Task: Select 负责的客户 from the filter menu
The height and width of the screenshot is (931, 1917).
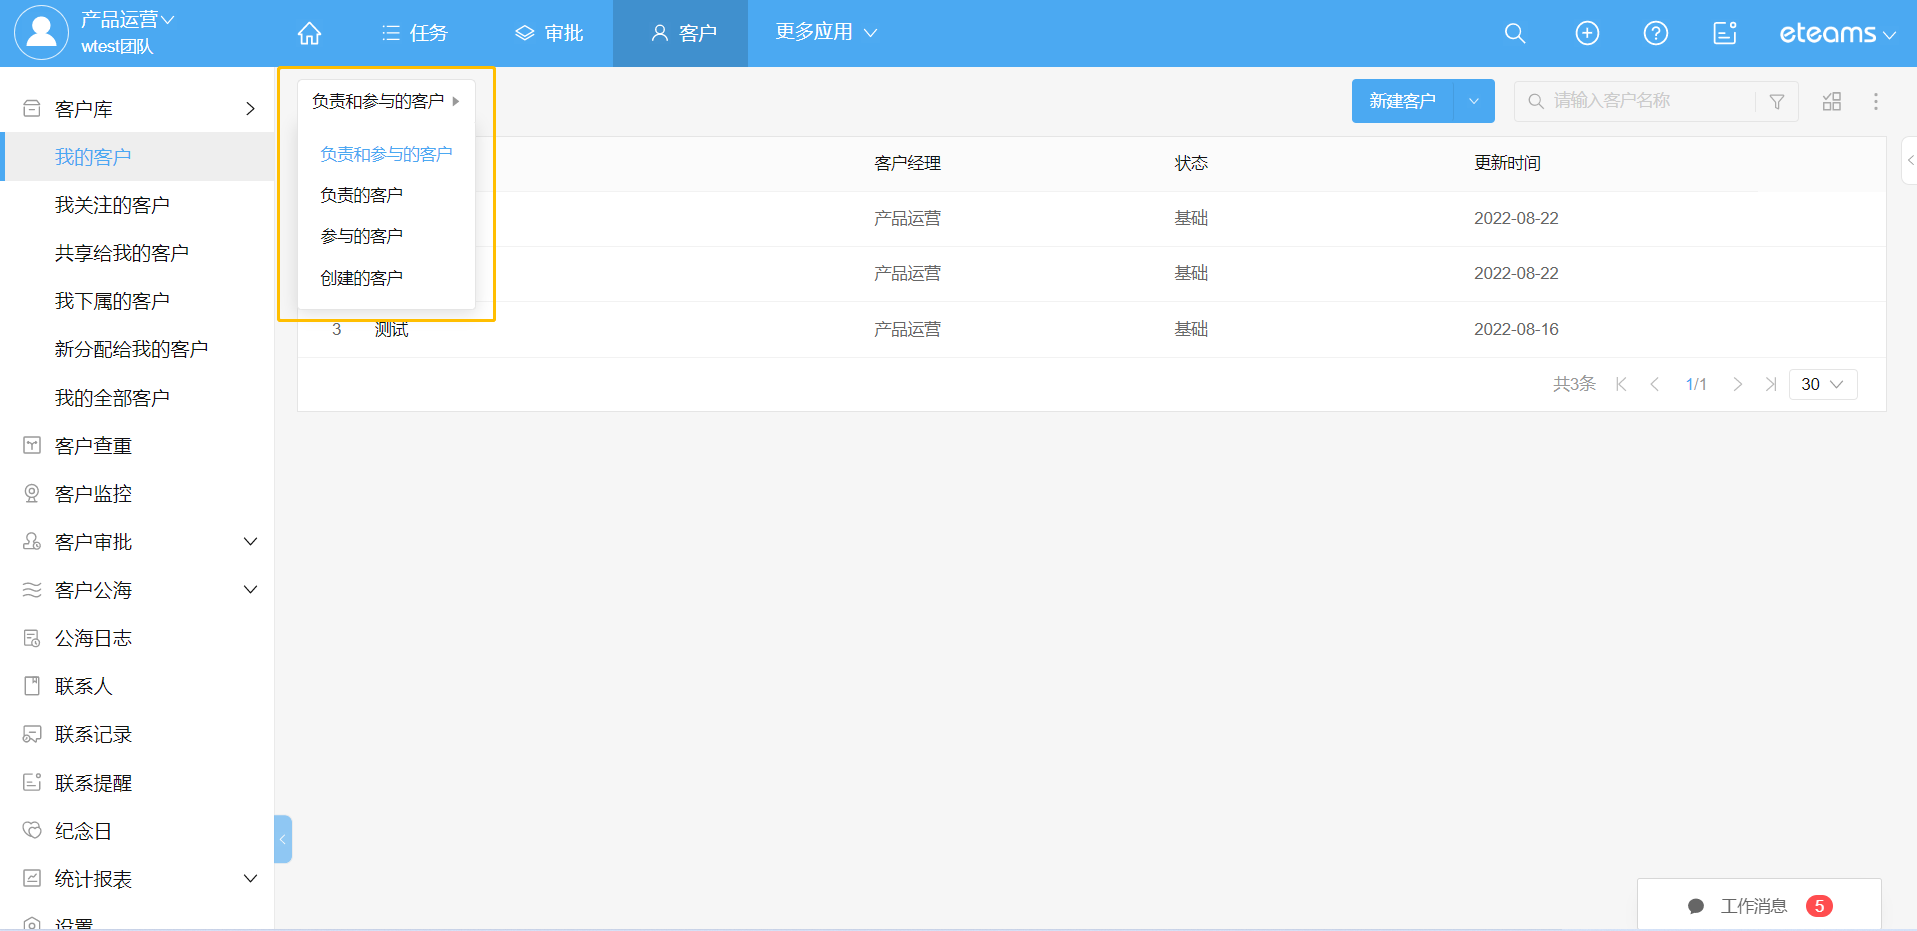Action: 361,195
